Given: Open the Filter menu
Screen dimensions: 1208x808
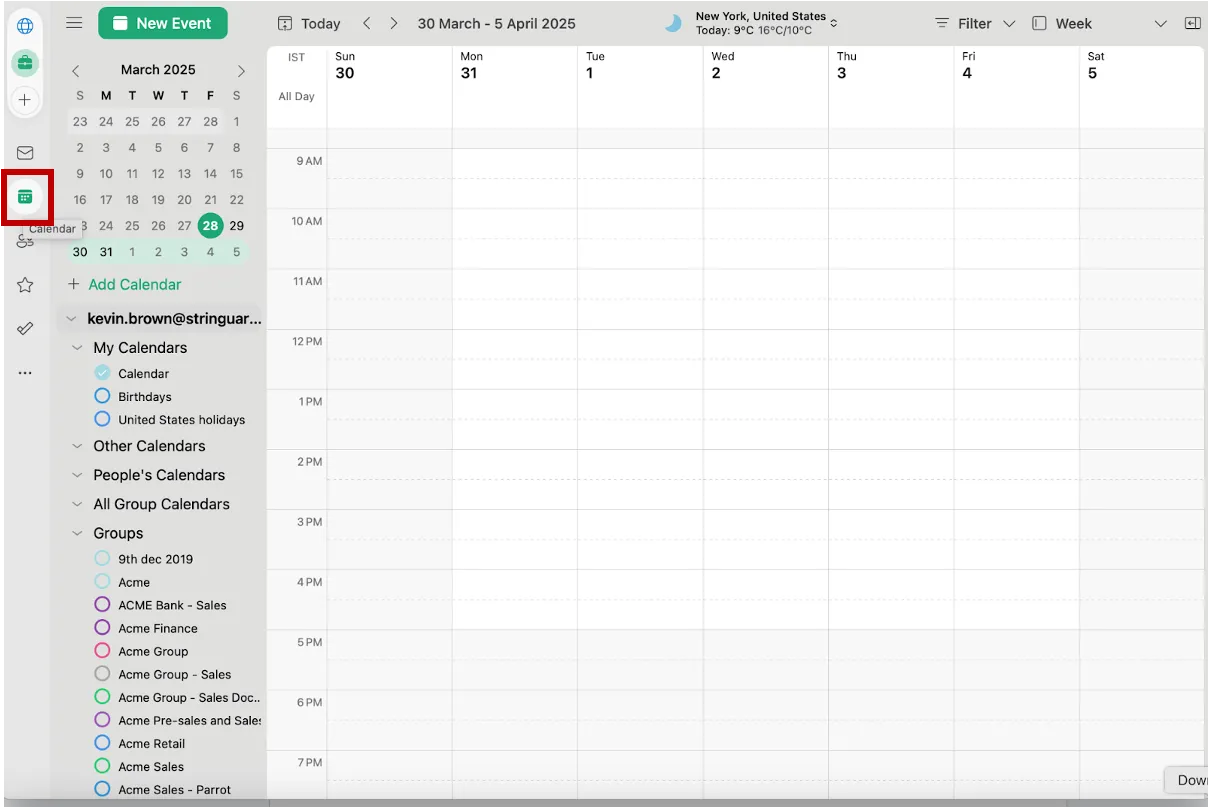Looking at the screenshot, I should (x=974, y=23).
